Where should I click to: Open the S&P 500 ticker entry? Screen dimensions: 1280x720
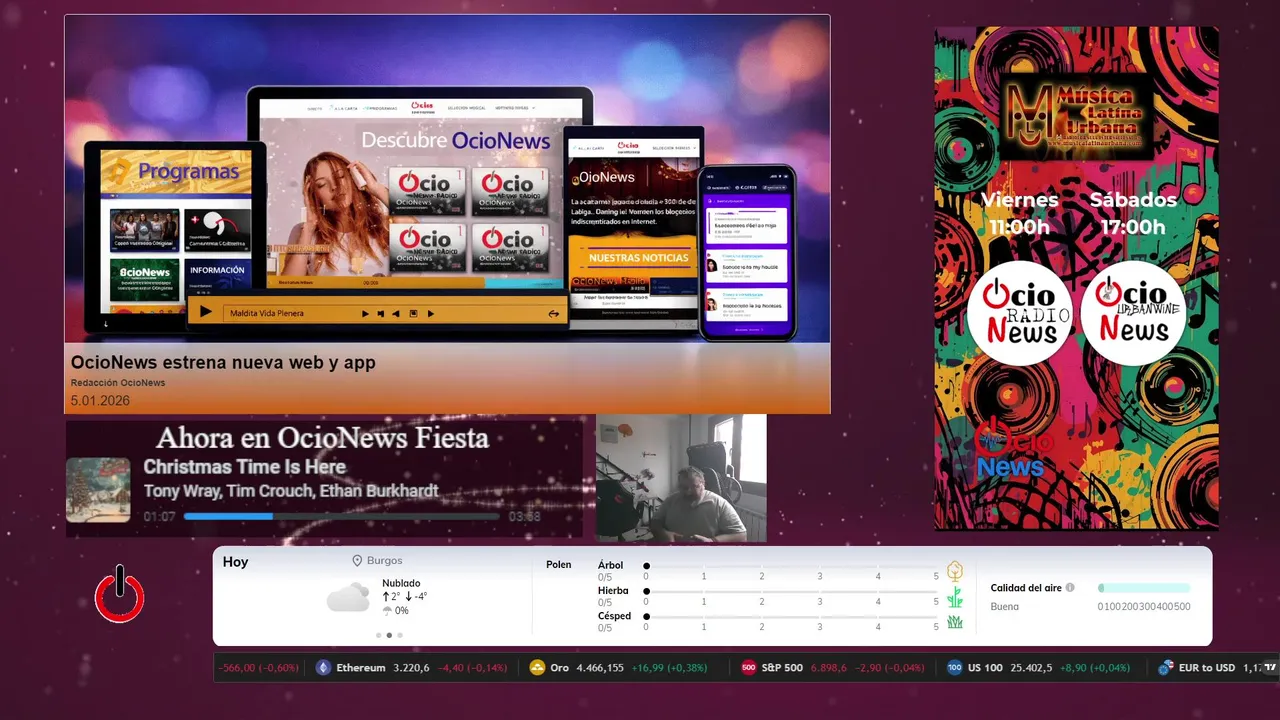tap(833, 668)
